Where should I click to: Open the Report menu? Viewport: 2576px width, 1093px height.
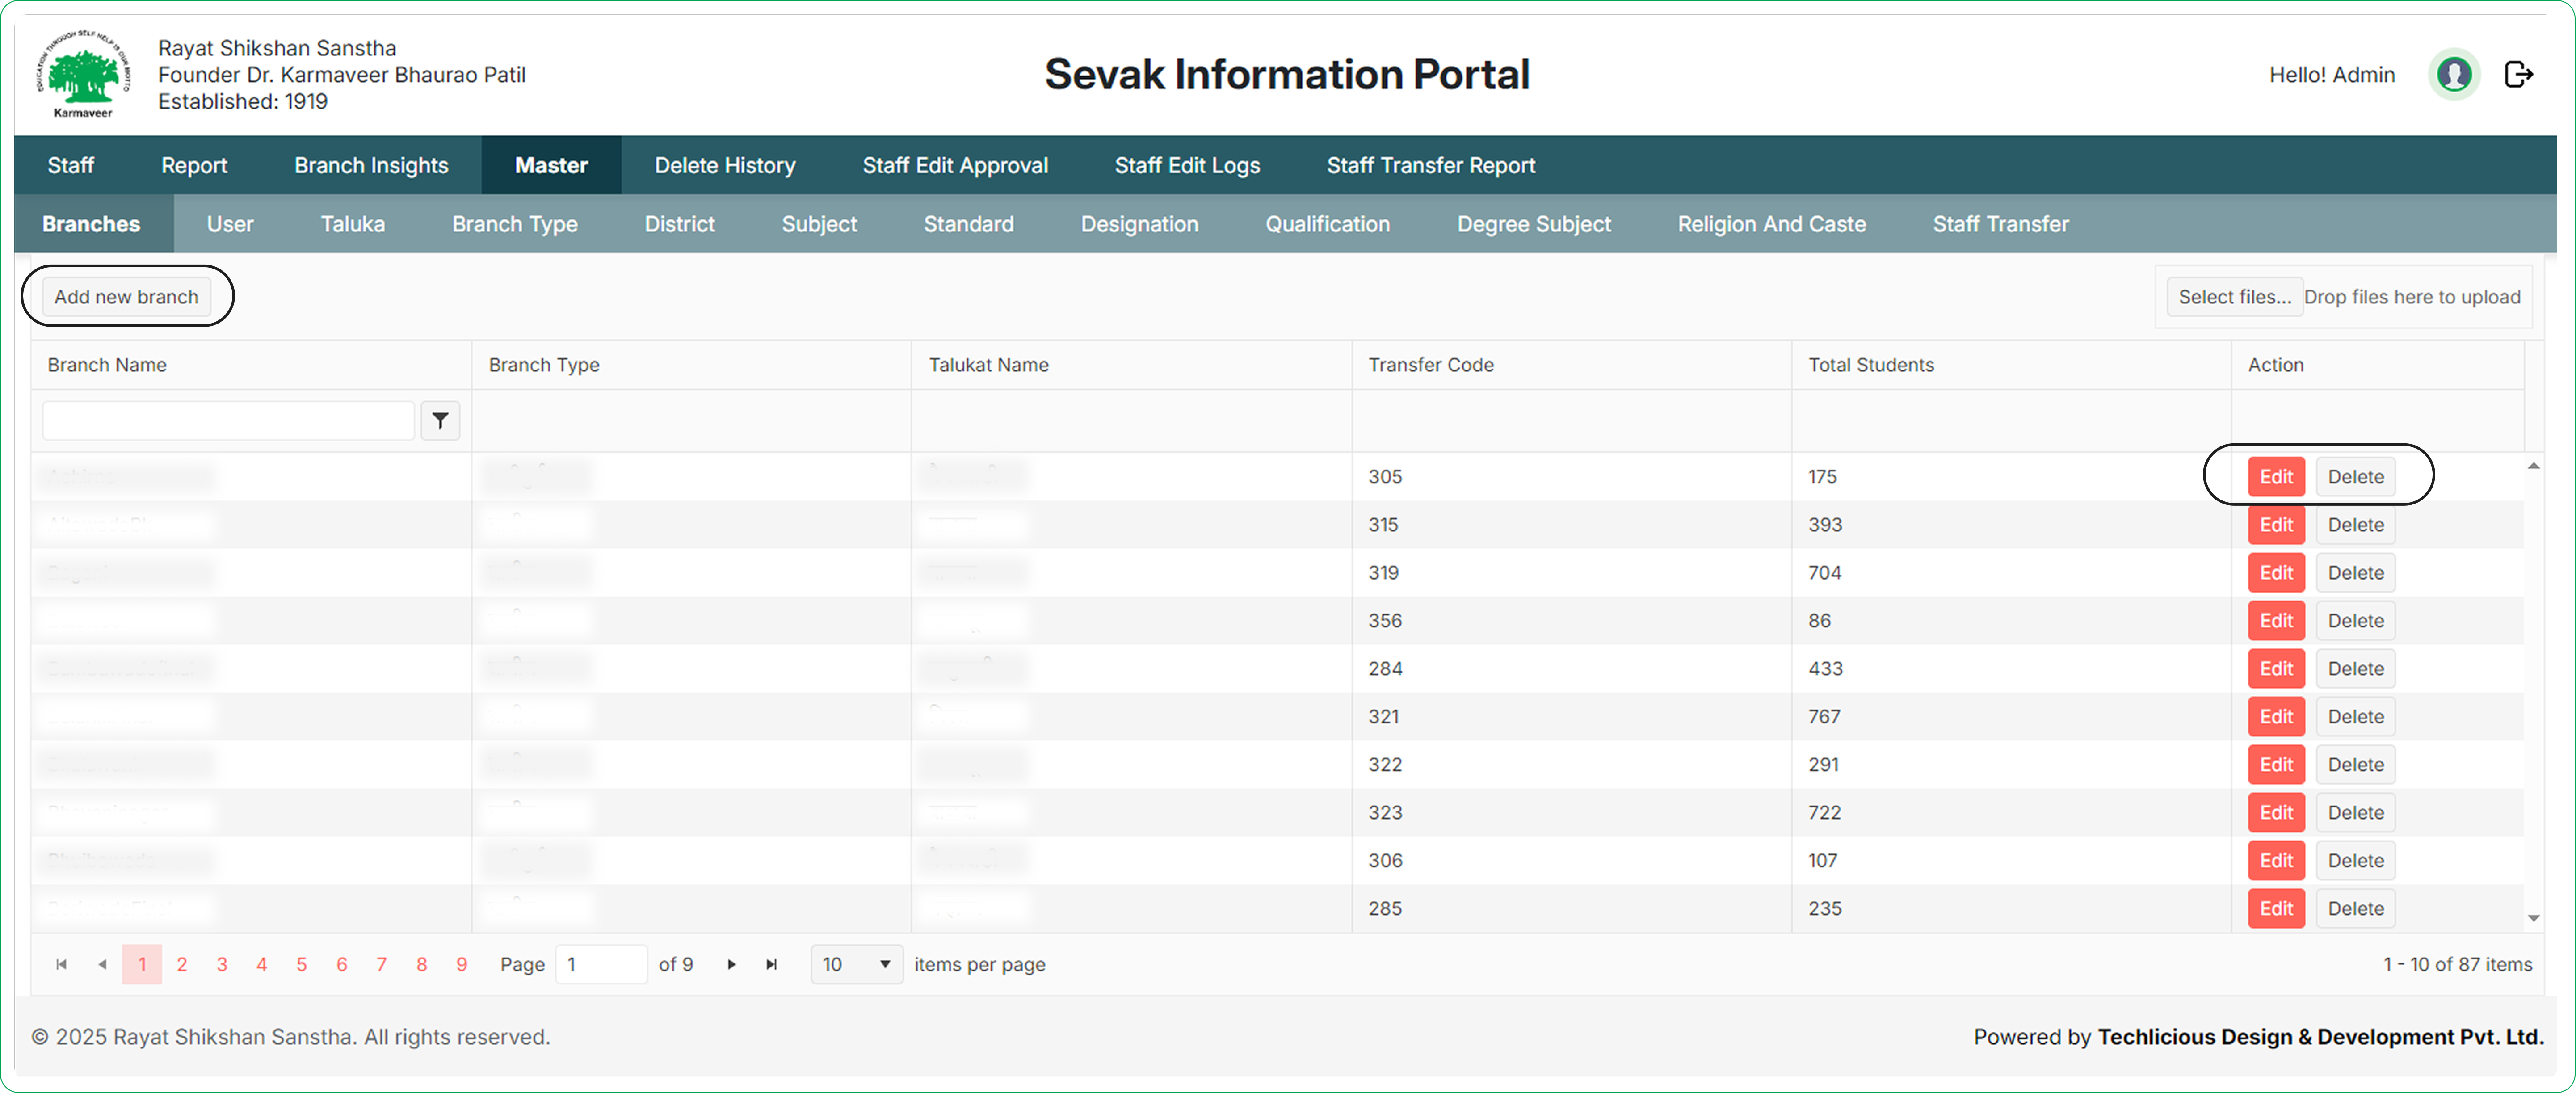coord(194,165)
